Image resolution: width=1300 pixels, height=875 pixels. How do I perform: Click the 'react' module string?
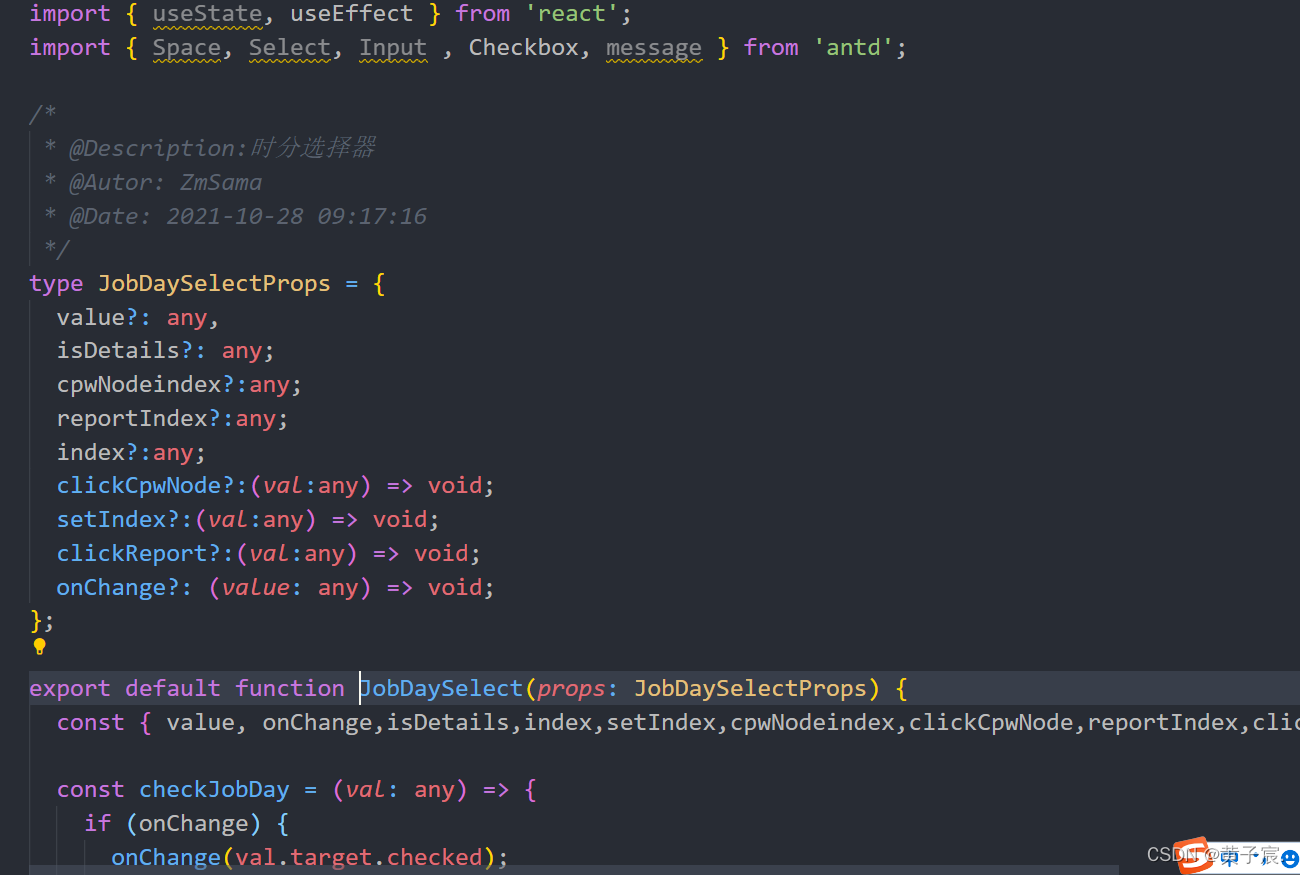point(572,14)
